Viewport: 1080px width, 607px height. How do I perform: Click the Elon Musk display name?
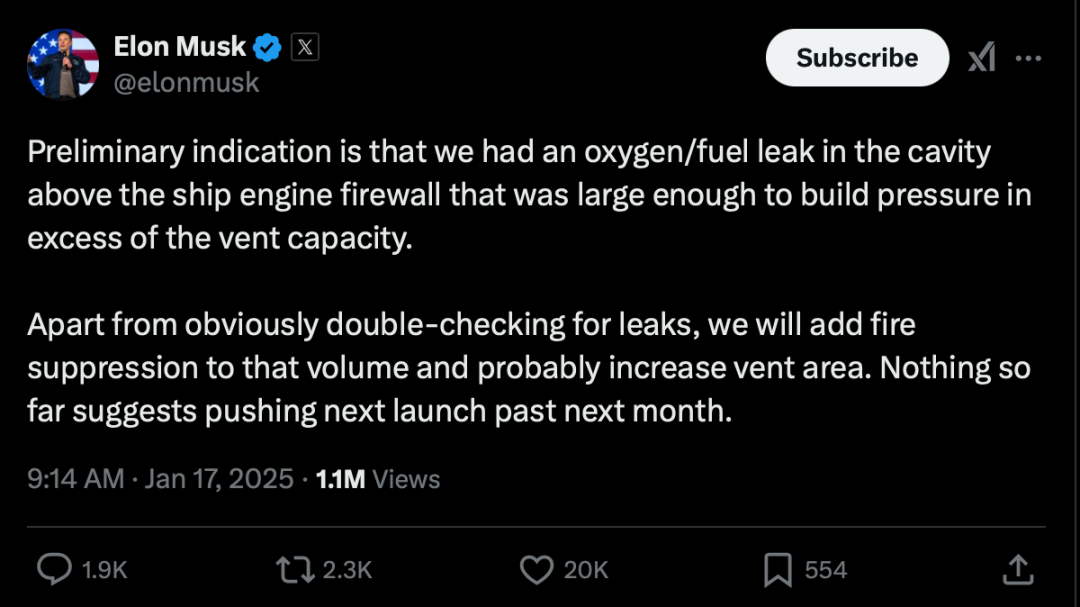coord(179,47)
